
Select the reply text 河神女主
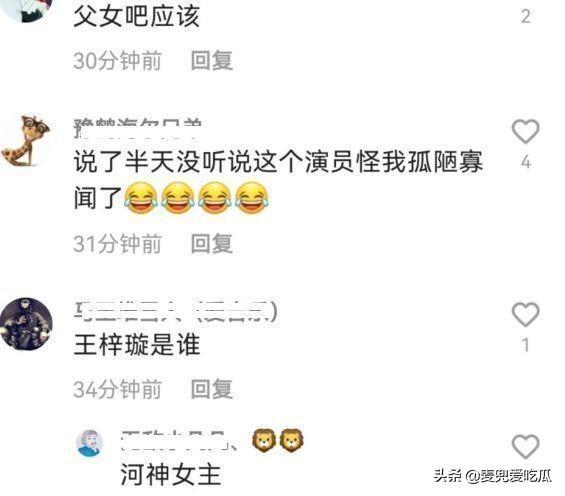pyautogui.click(x=170, y=474)
